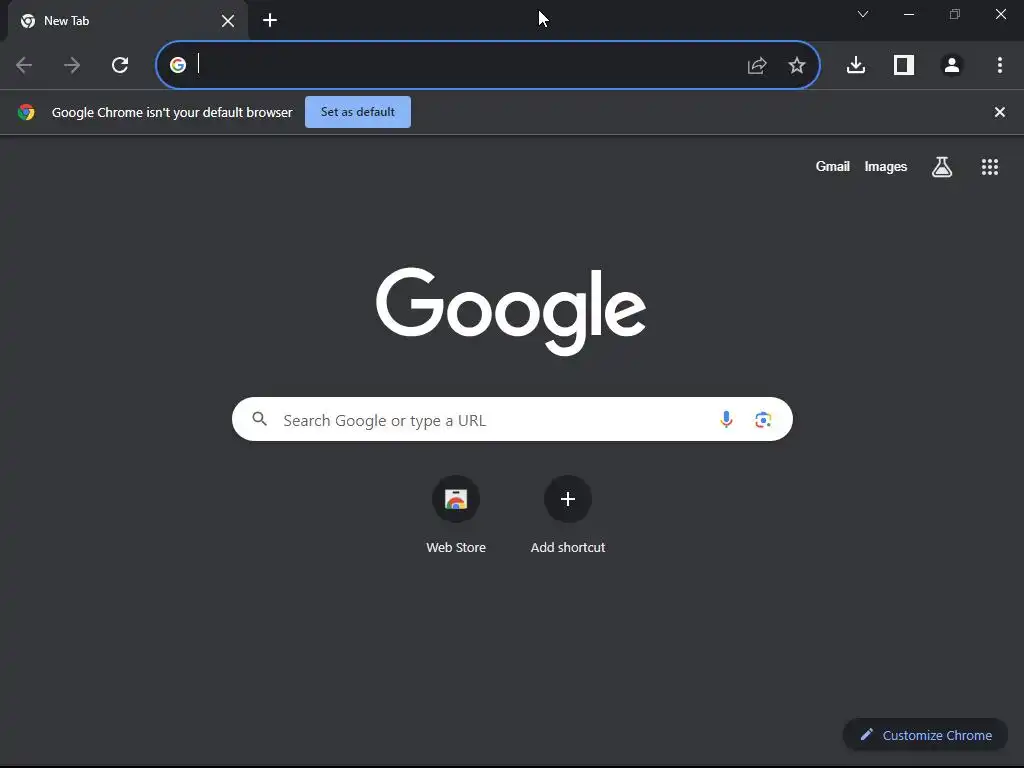Click Customize Chrome button
The image size is (1024, 768).
point(926,735)
